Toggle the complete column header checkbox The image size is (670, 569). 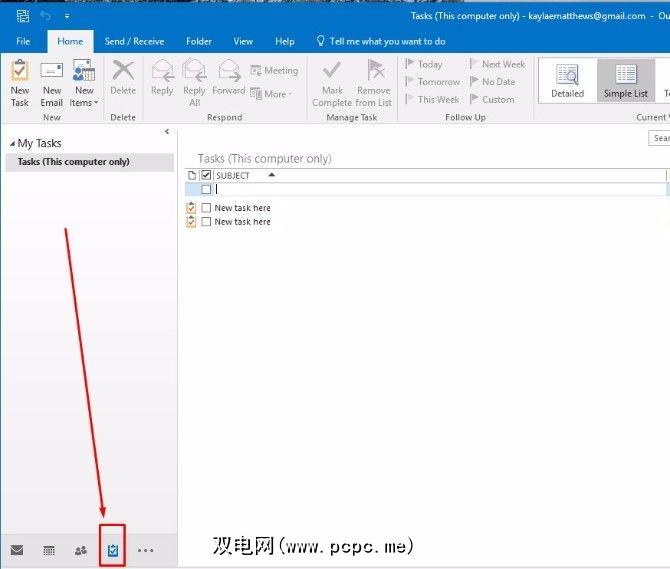[x=206, y=175]
